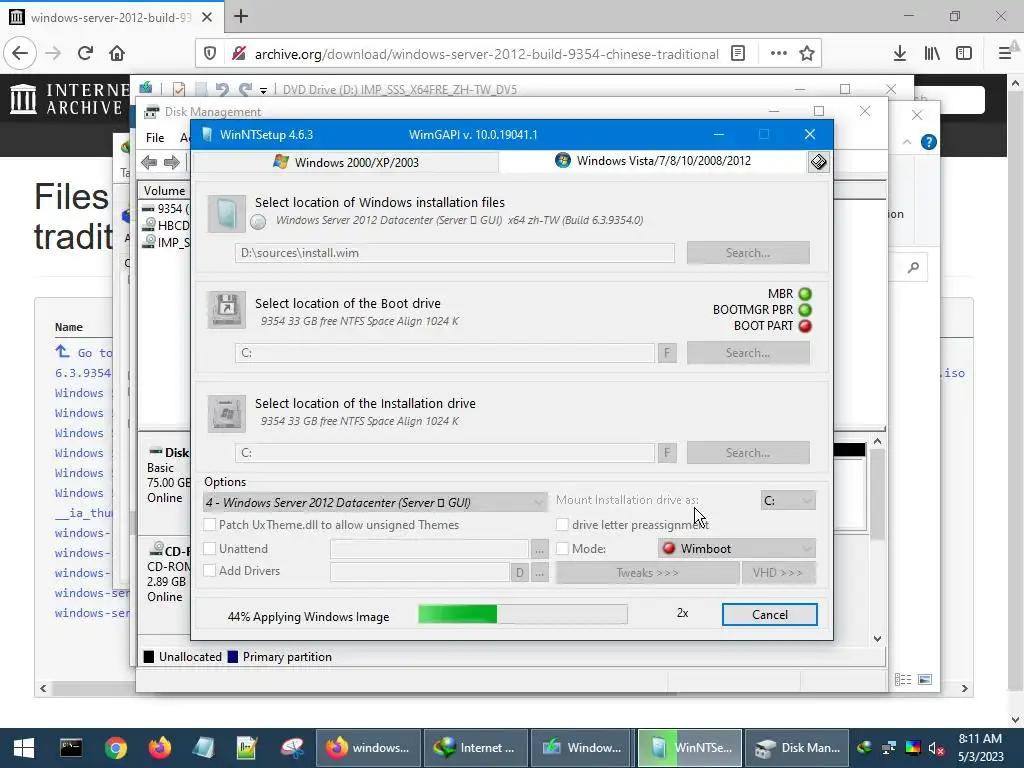Screen dimensions: 1024x768
Task: Click Primary partition blue legend swatch
Action: (x=232, y=657)
